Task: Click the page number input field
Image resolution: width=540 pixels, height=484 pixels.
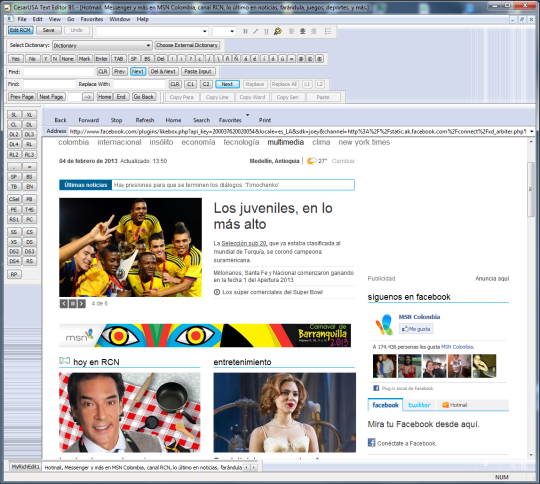Action: 74,97
